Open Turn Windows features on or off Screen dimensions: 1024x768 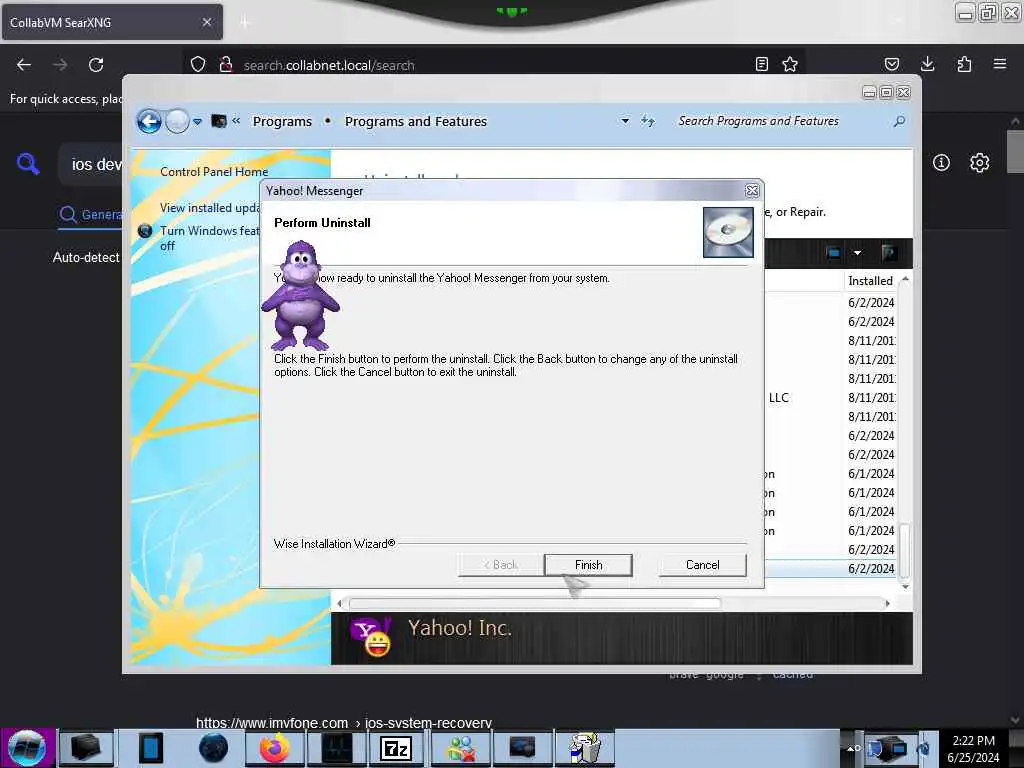(209, 238)
